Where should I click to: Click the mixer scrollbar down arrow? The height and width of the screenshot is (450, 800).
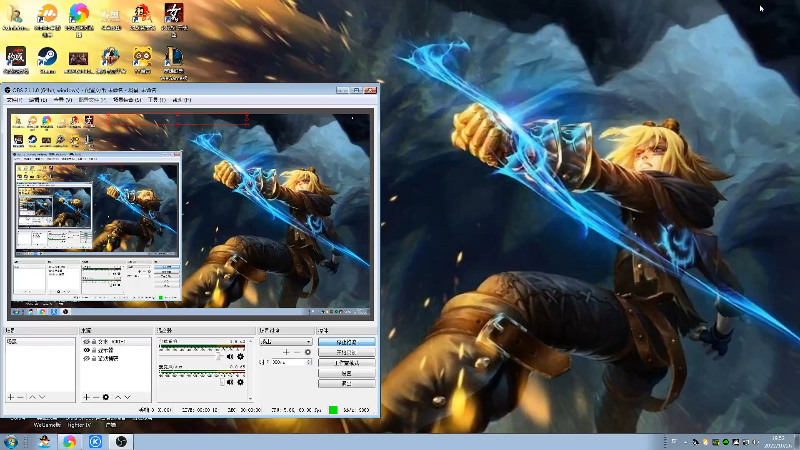click(x=250, y=398)
